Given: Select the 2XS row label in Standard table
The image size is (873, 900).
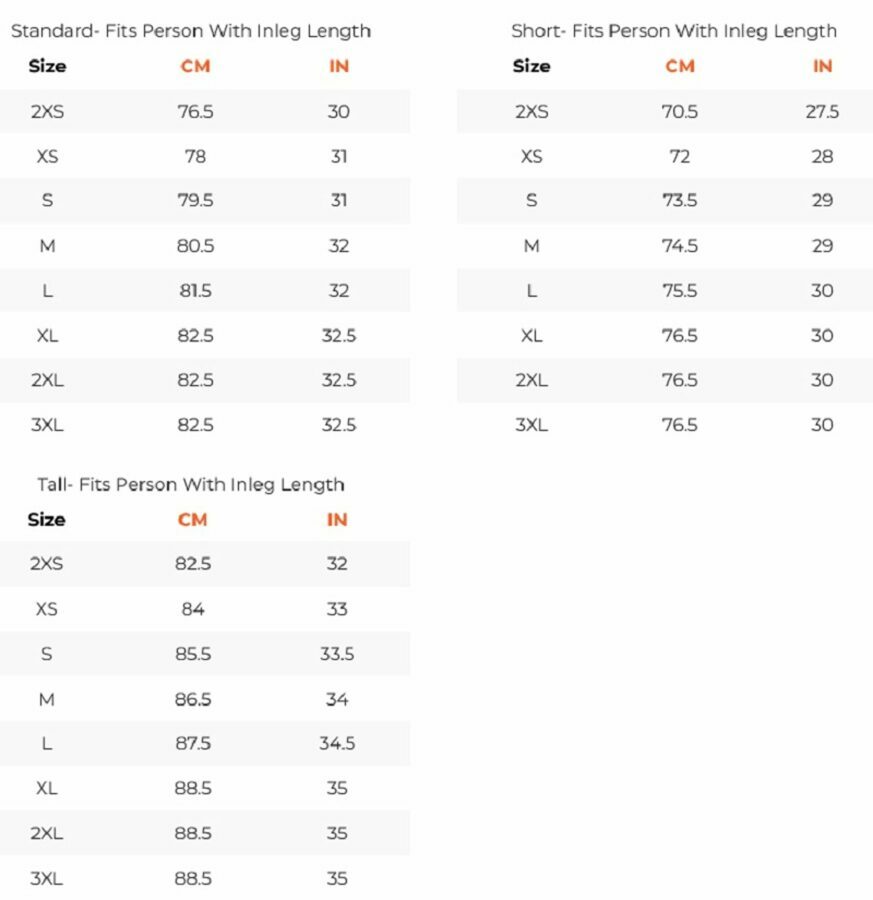Looking at the screenshot, I should [x=47, y=112].
